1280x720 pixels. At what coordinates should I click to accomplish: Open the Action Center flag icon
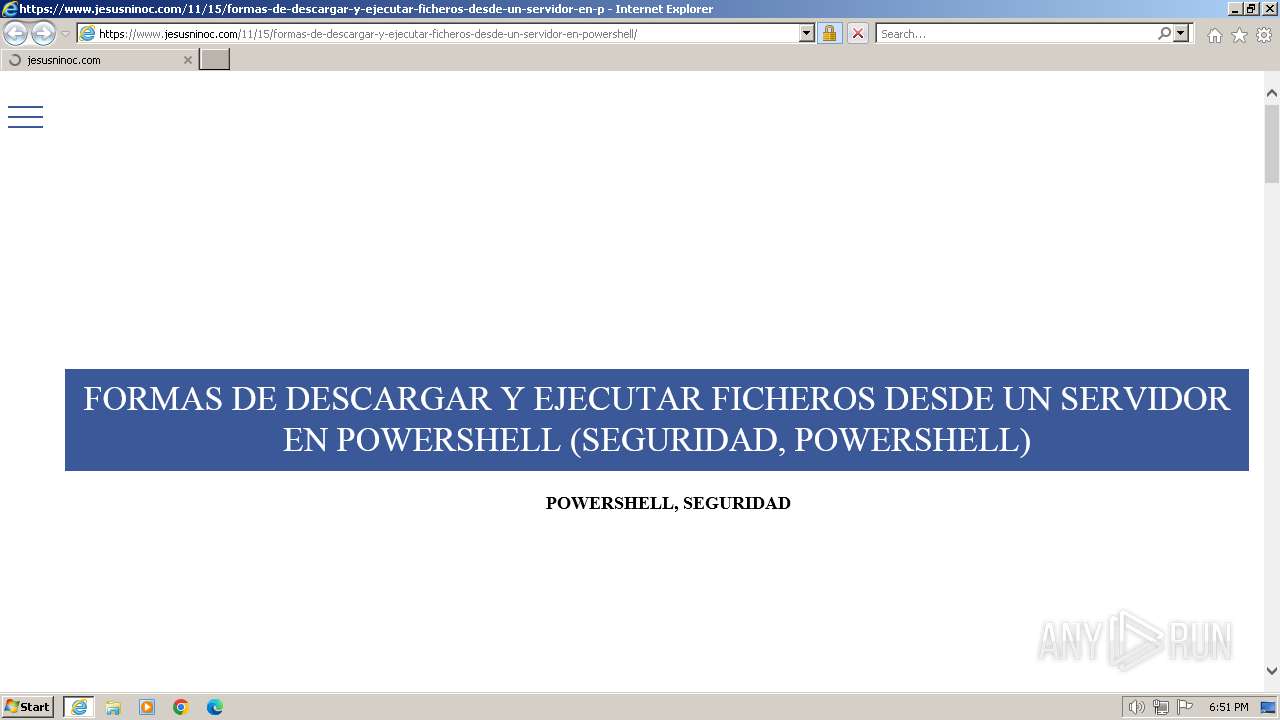coord(1185,707)
